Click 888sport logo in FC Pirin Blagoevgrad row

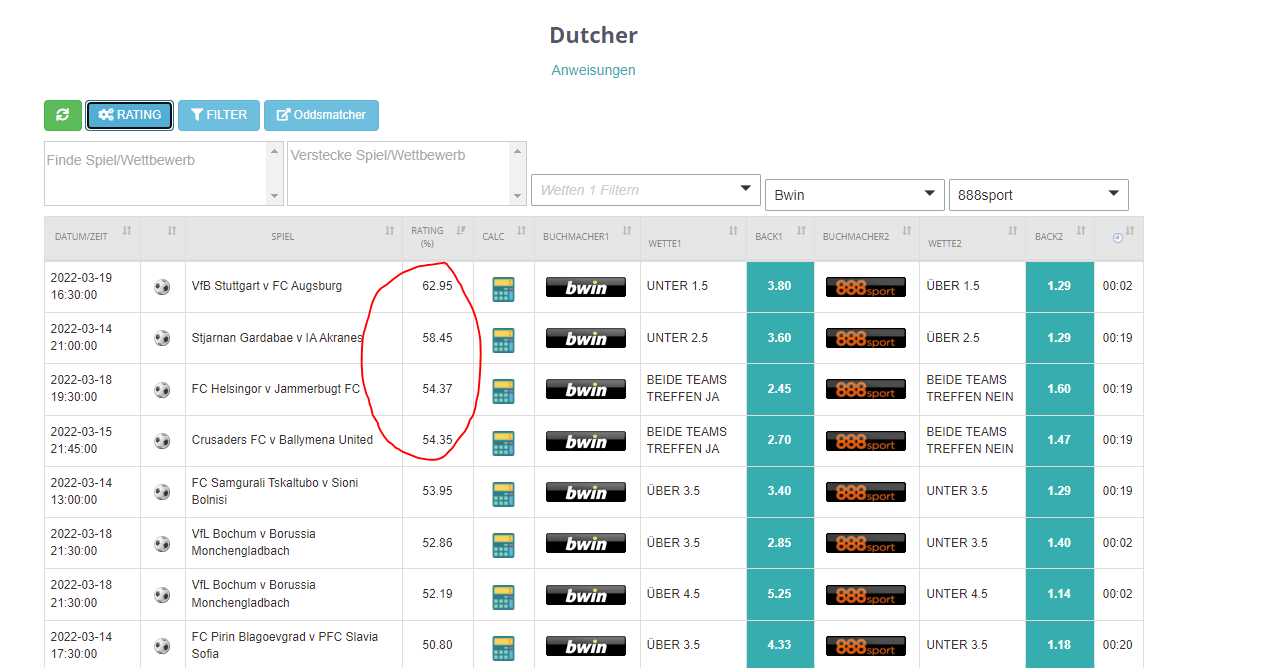(x=866, y=646)
